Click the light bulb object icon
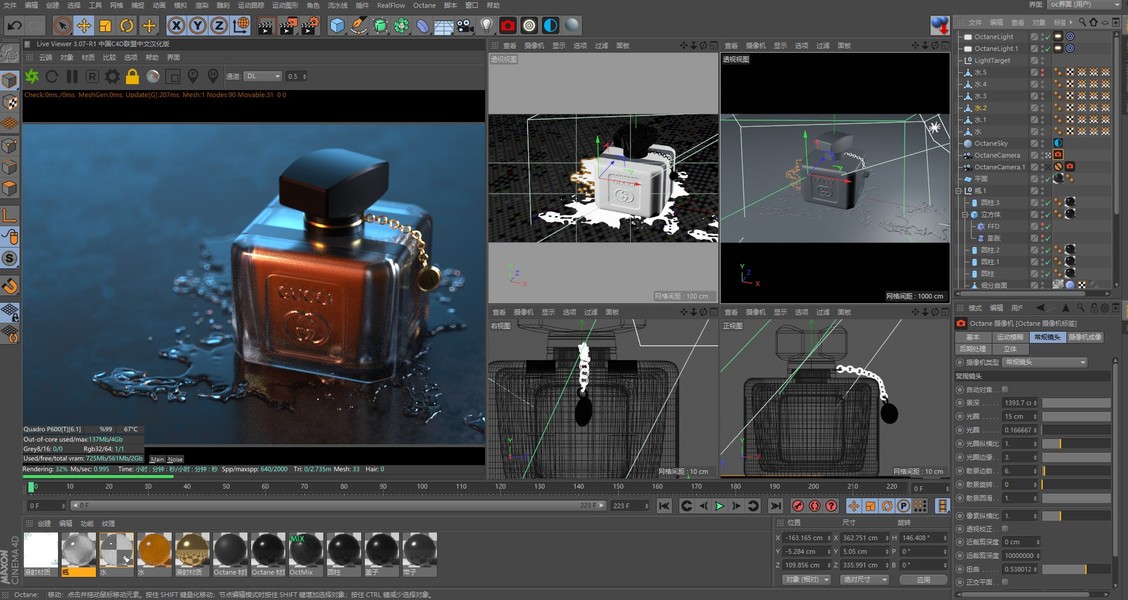1128x600 pixels. (x=487, y=25)
